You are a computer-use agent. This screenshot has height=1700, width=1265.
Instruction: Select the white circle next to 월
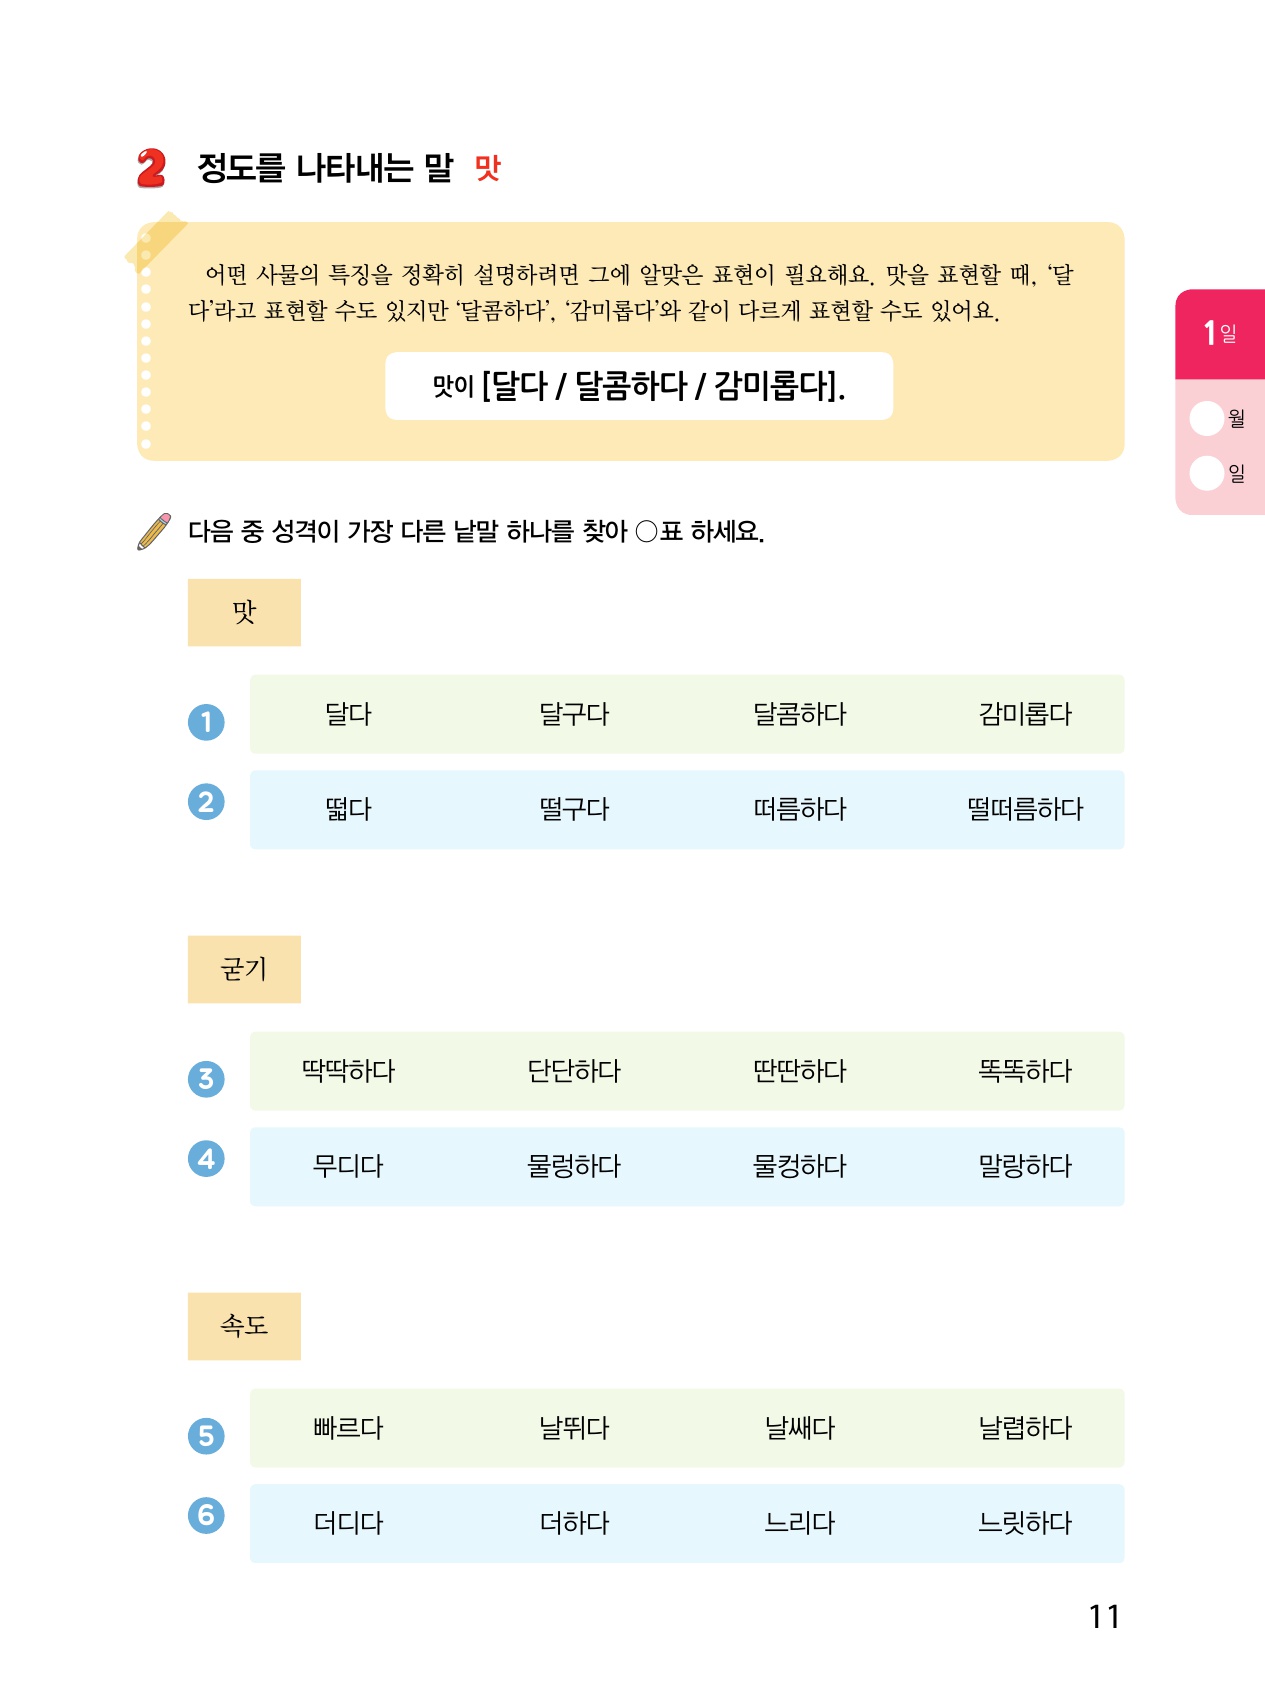click(1207, 418)
